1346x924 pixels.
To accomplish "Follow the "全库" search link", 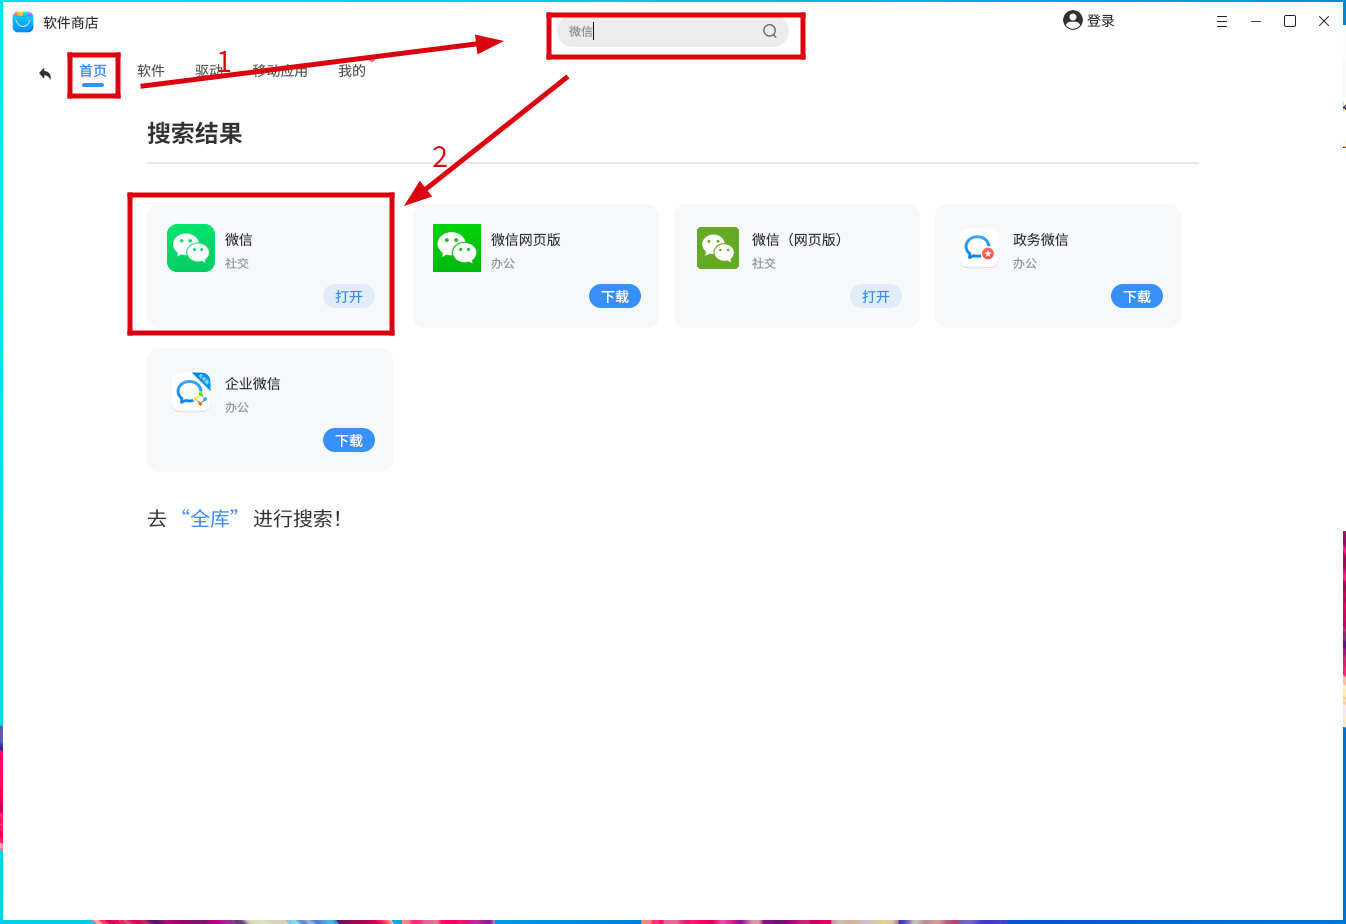I will pos(210,519).
